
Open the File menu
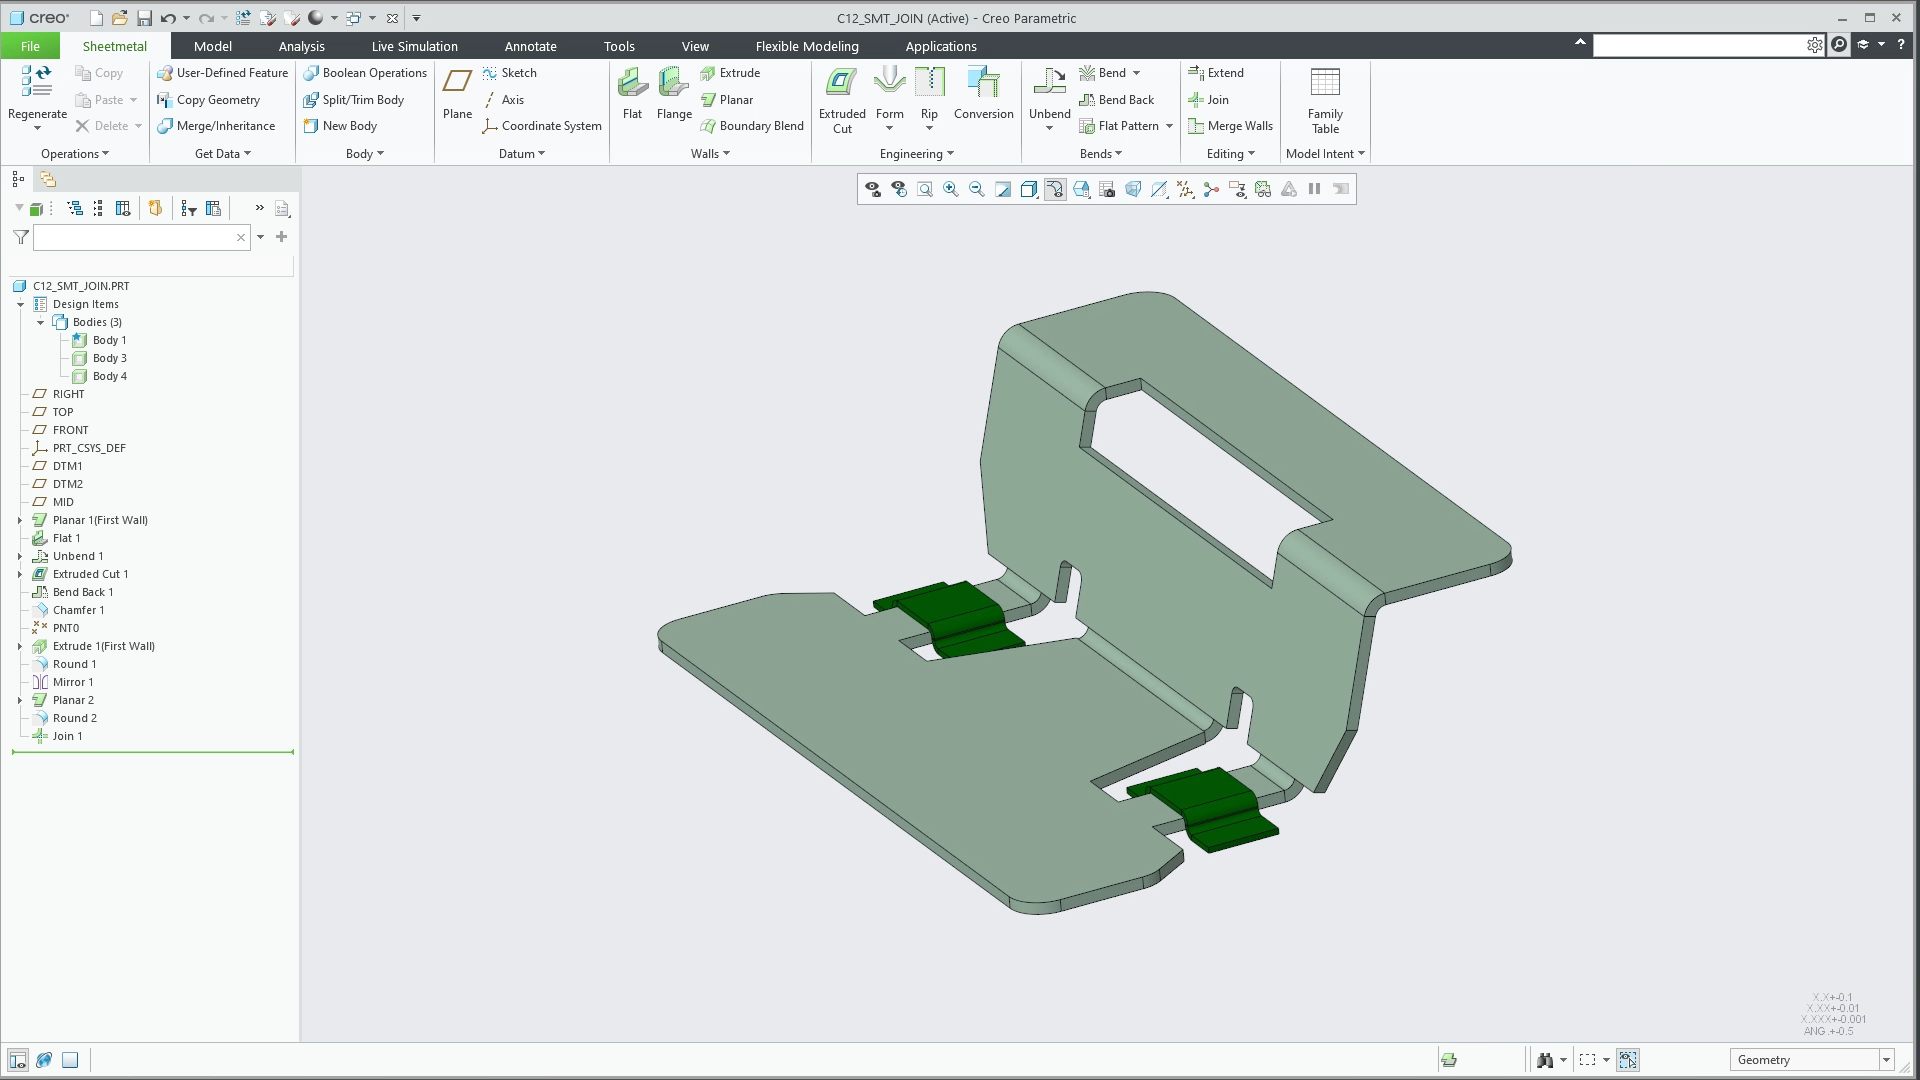tap(30, 46)
